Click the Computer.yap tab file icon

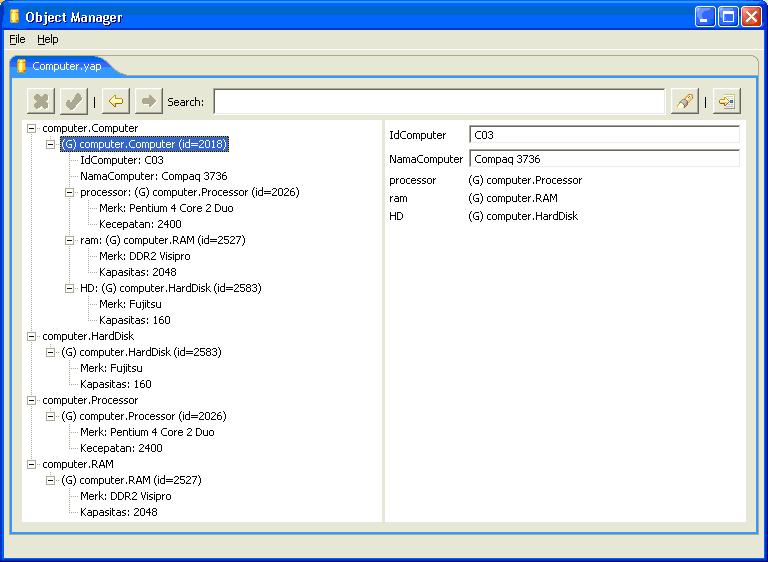[21, 66]
